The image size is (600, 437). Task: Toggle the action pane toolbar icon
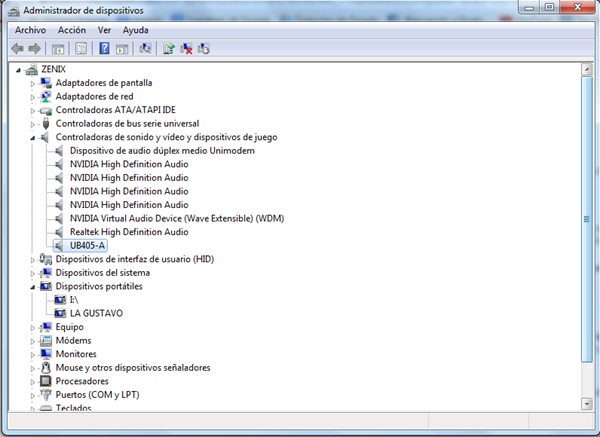click(122, 49)
